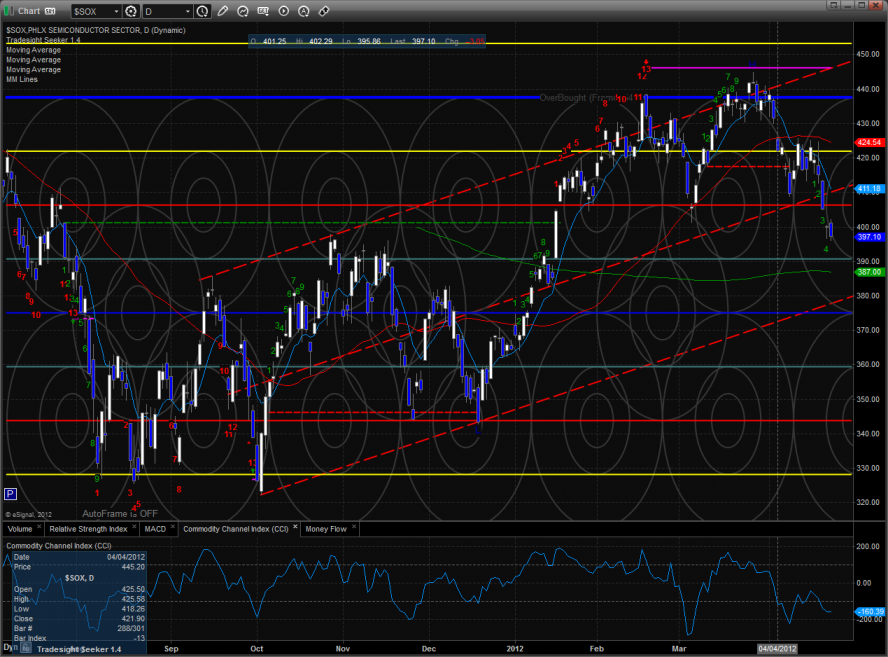Click the symbol settings gear icon
The image size is (888, 657).
(x=130, y=11)
